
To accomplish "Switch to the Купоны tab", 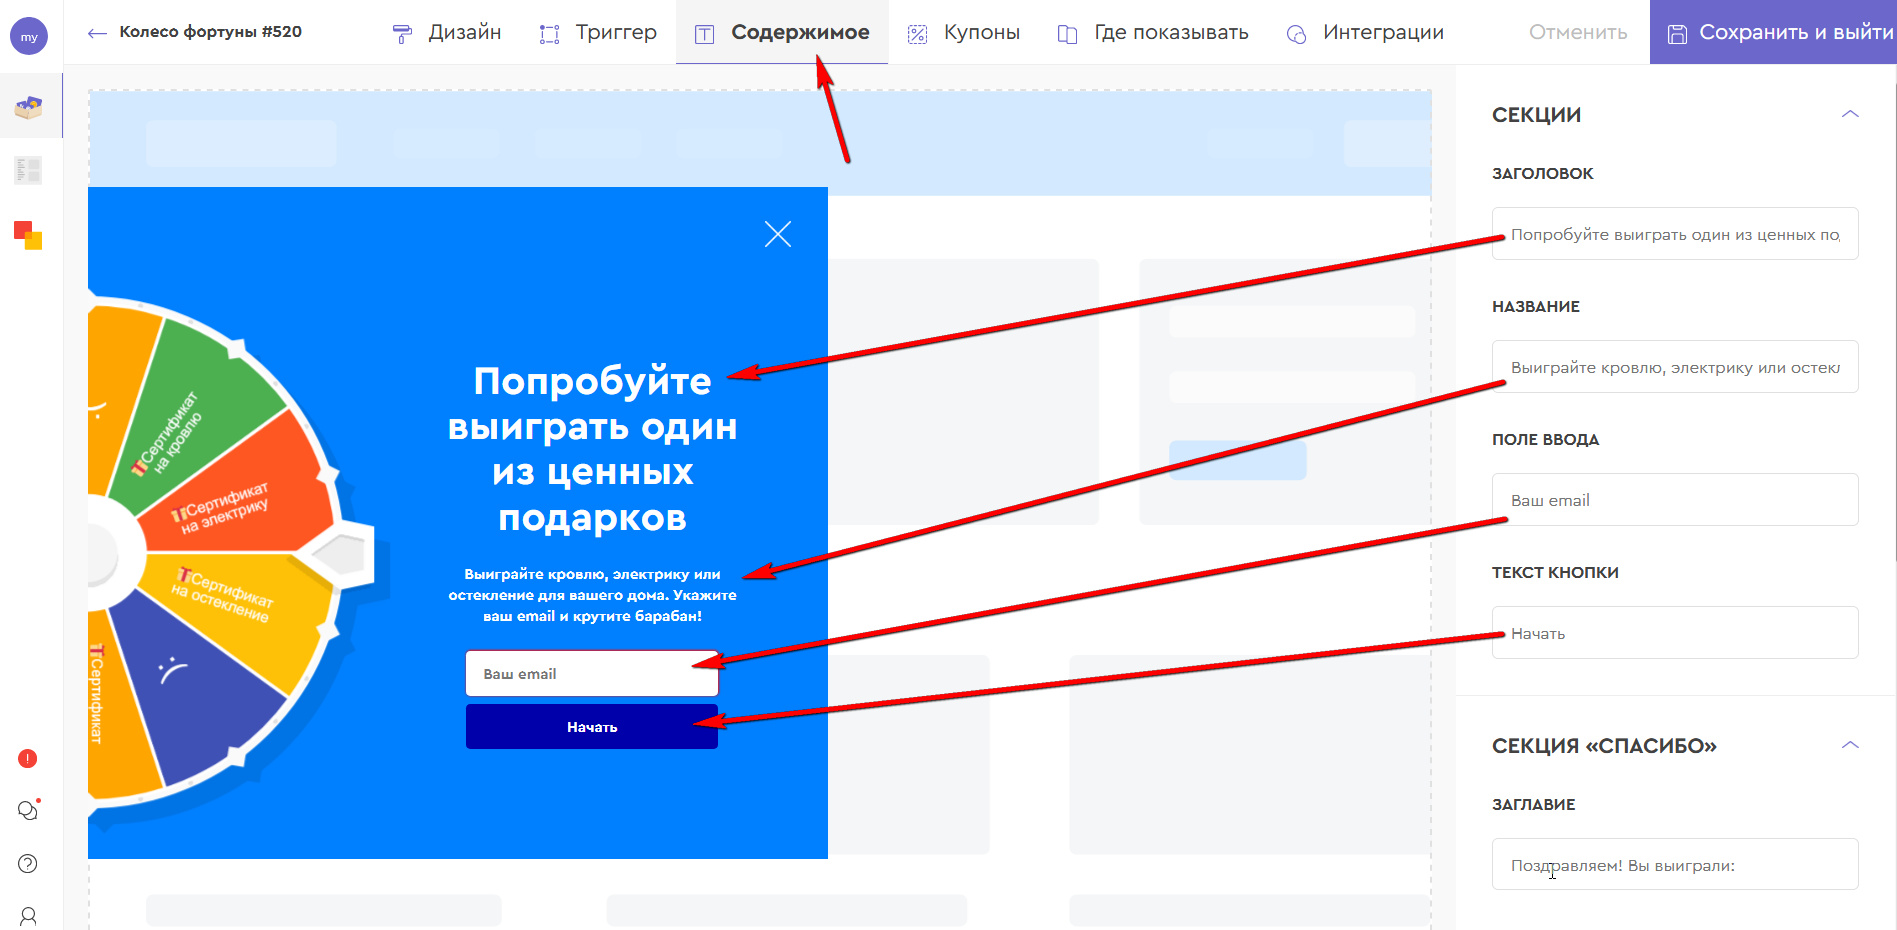I will pyautogui.click(x=963, y=32).
